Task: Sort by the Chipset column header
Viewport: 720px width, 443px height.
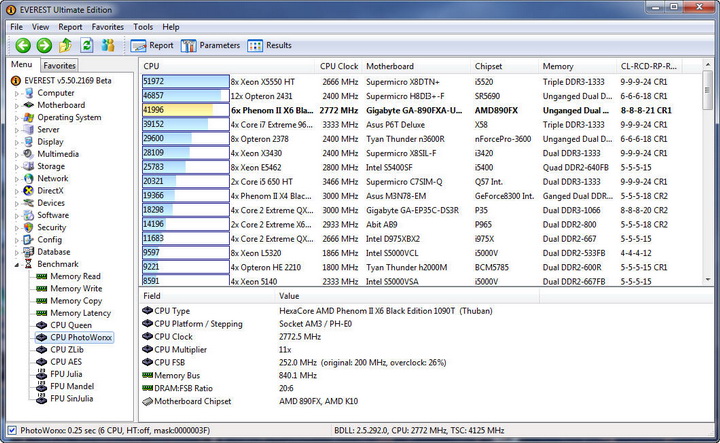Action: tap(504, 66)
